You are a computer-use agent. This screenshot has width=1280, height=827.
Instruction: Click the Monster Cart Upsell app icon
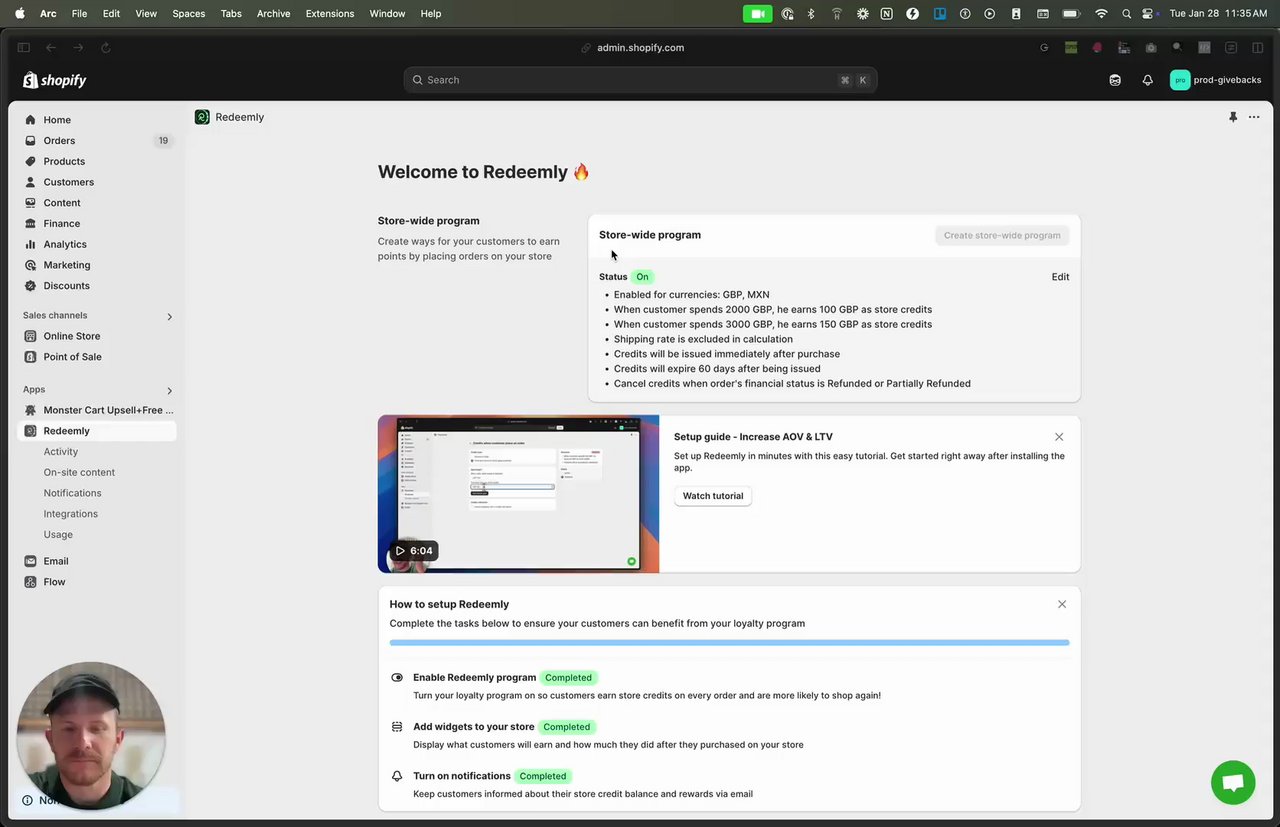30,410
